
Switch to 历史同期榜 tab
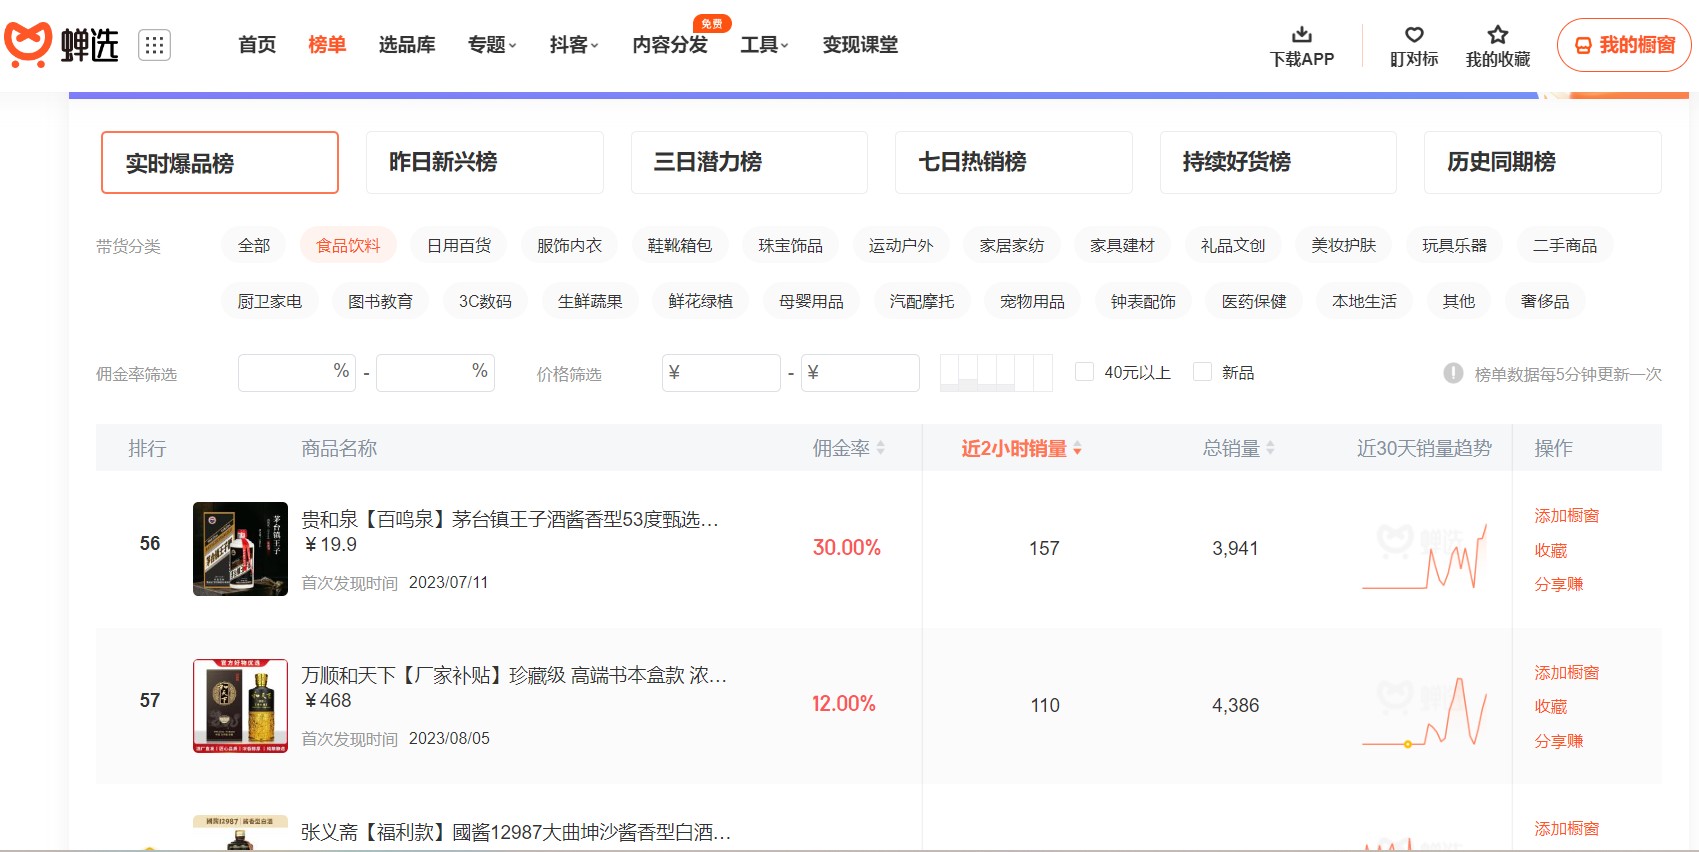click(1542, 162)
